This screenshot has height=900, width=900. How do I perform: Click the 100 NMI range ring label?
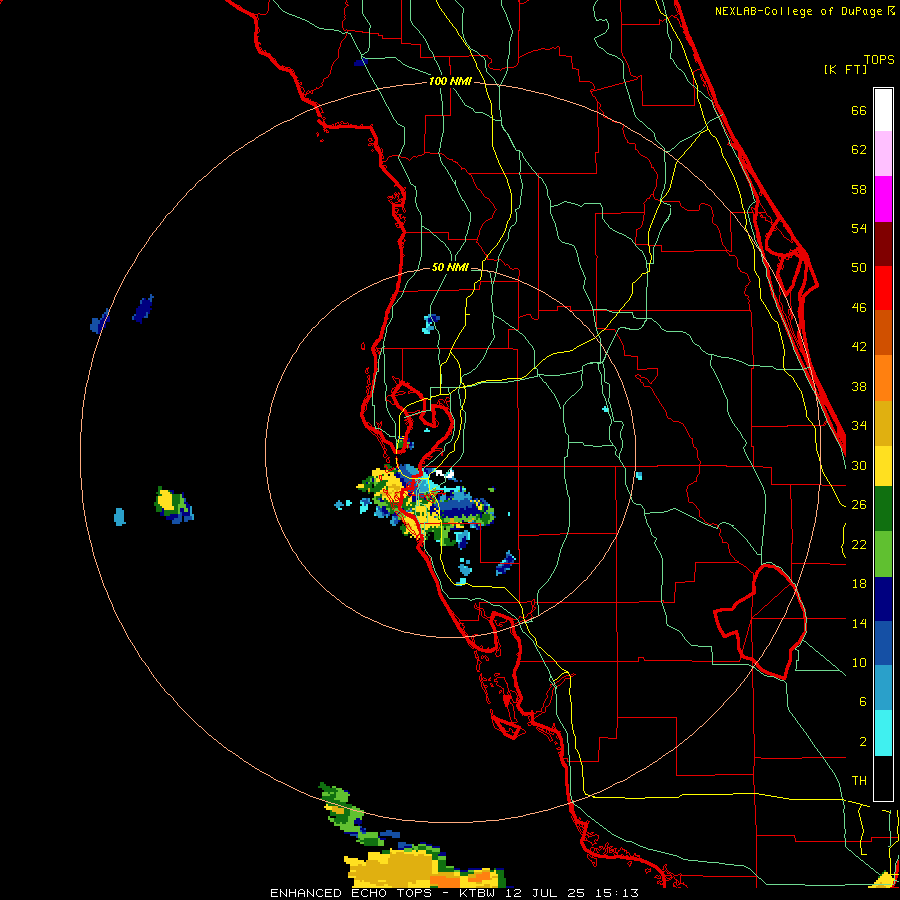450,82
